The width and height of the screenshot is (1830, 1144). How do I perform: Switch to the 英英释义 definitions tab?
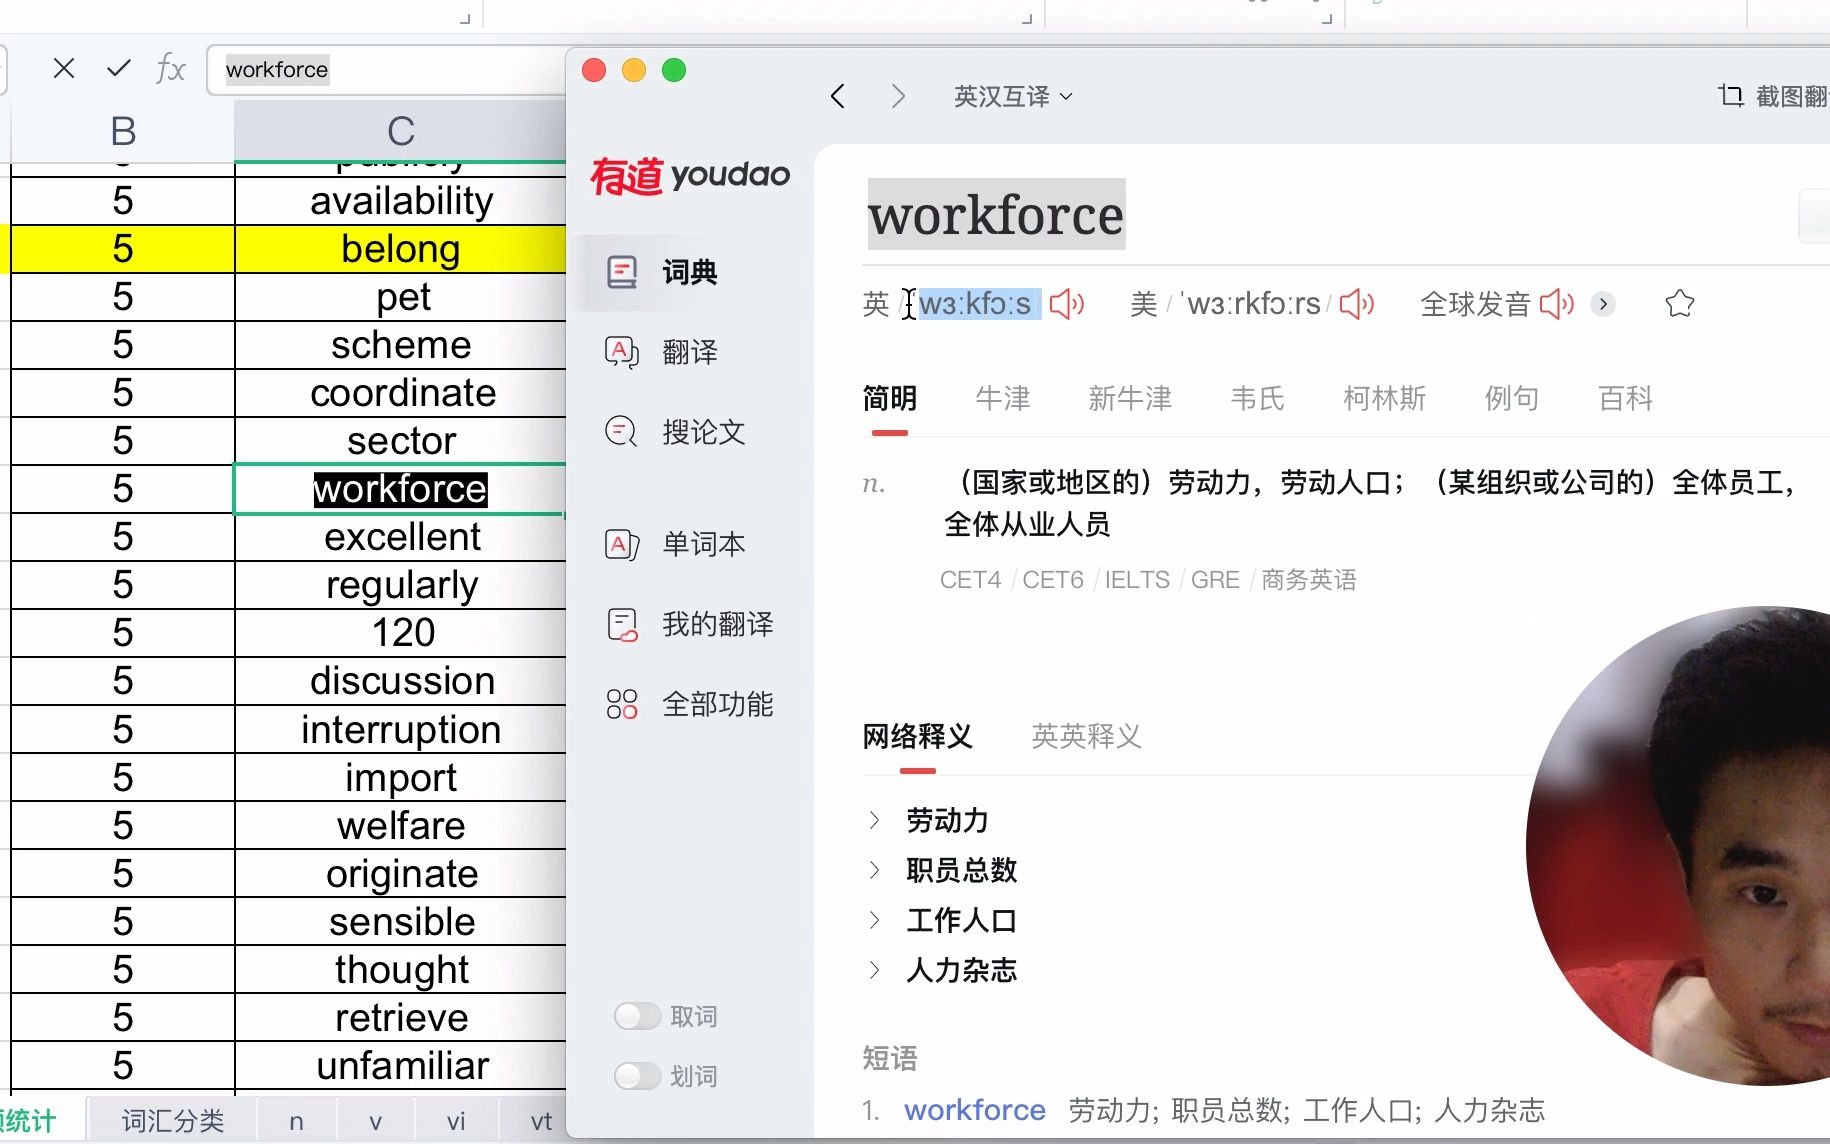[1085, 737]
